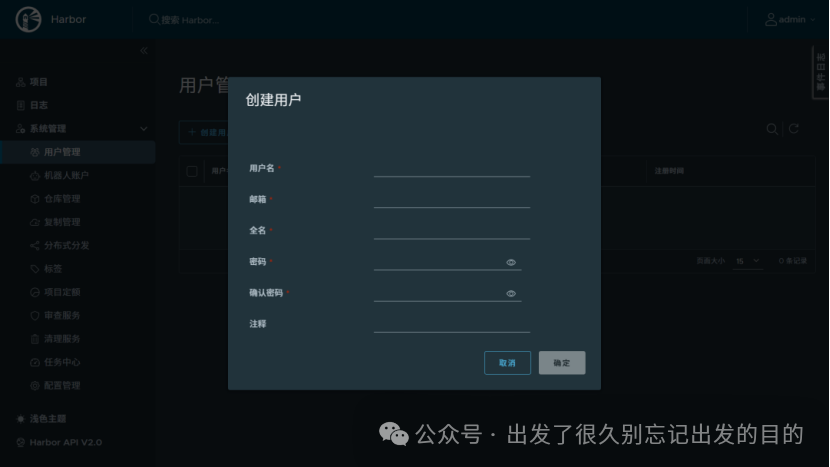
Task: Click the user table refresh icon
Action: [x=793, y=129]
